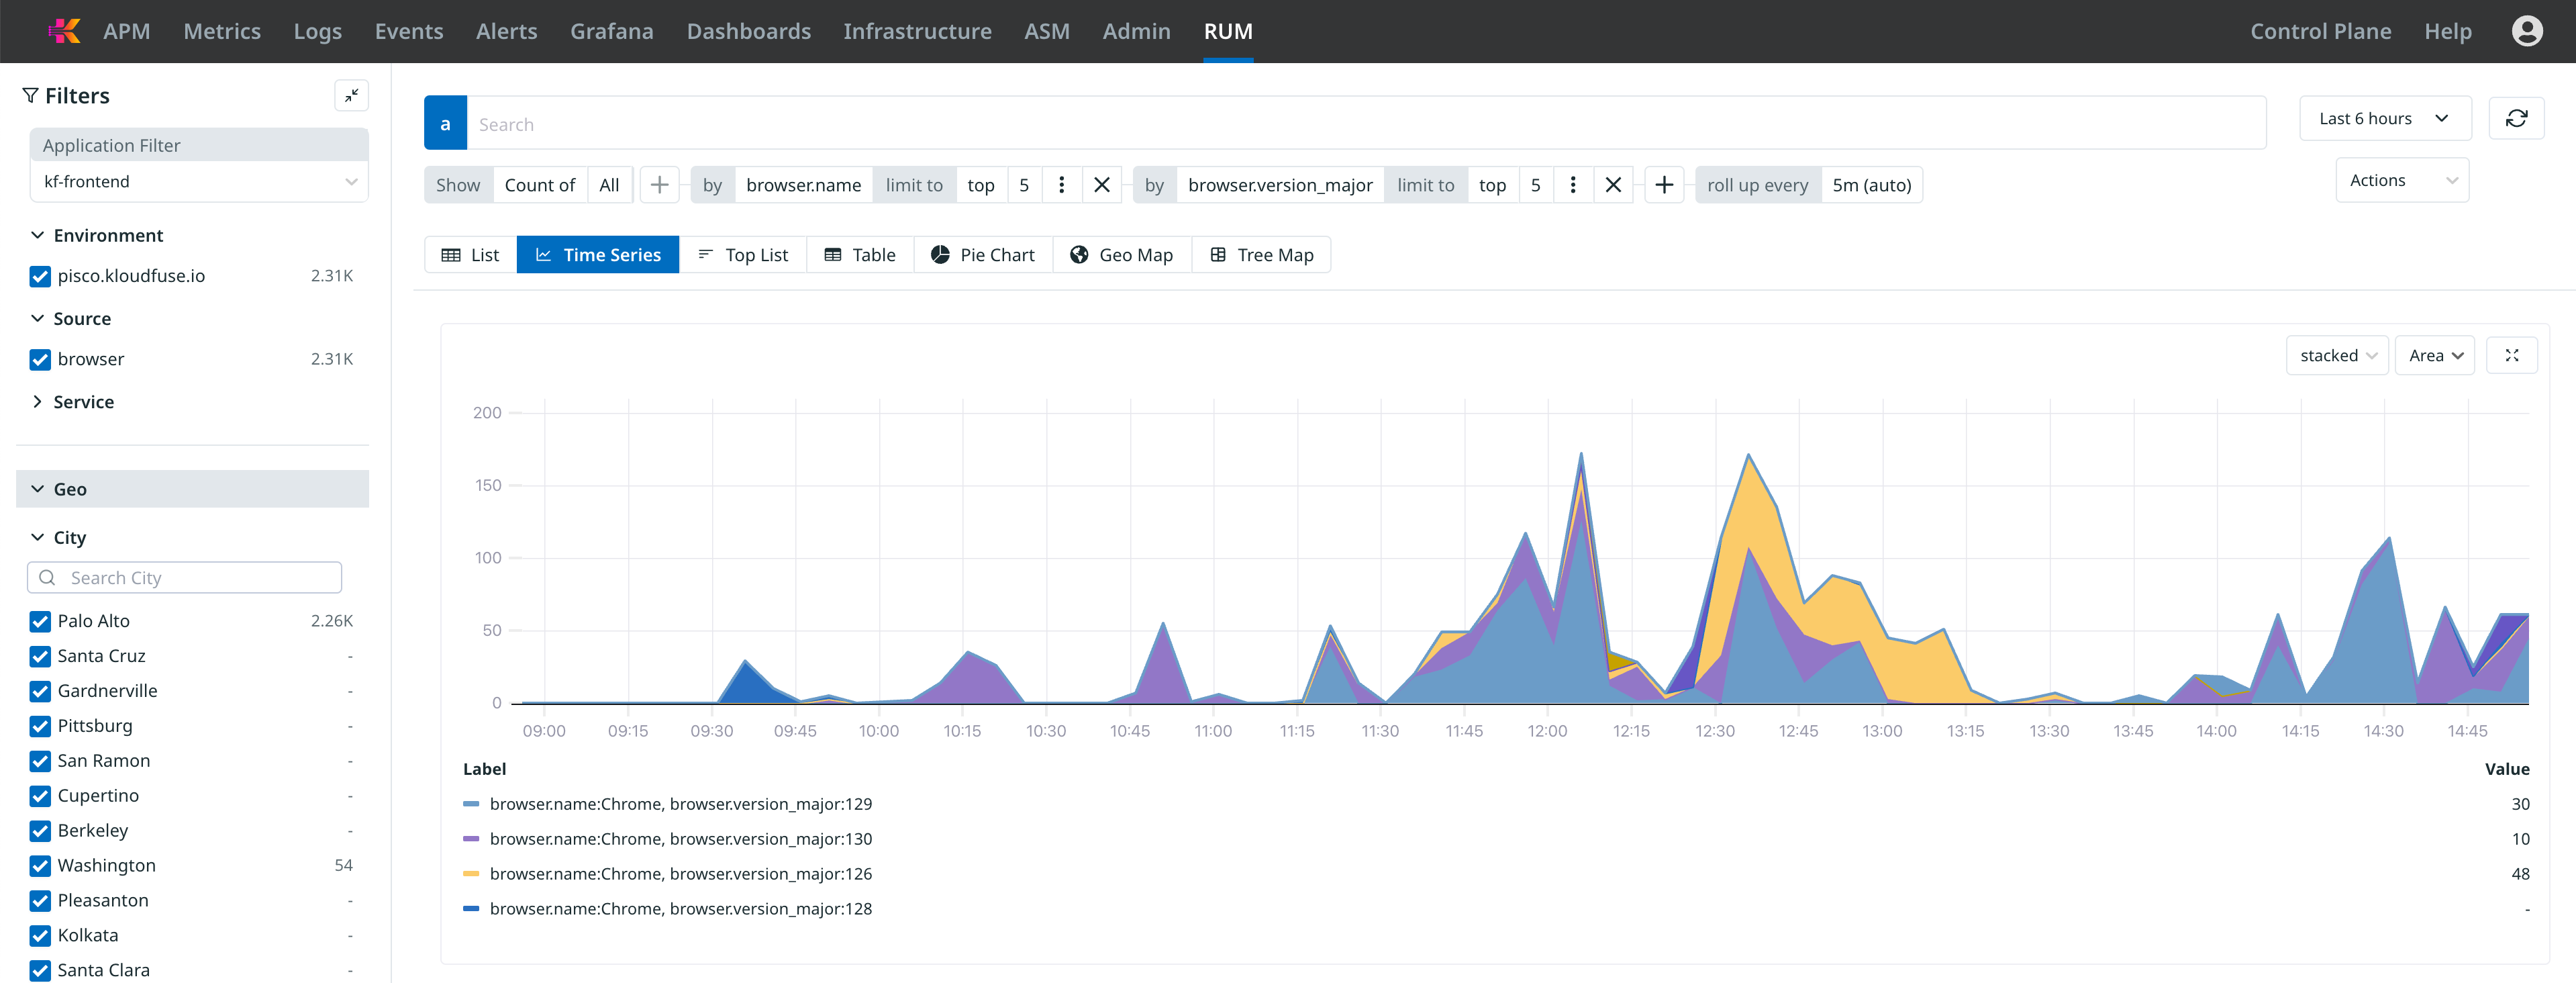Disable the browser source checkbox

point(40,359)
